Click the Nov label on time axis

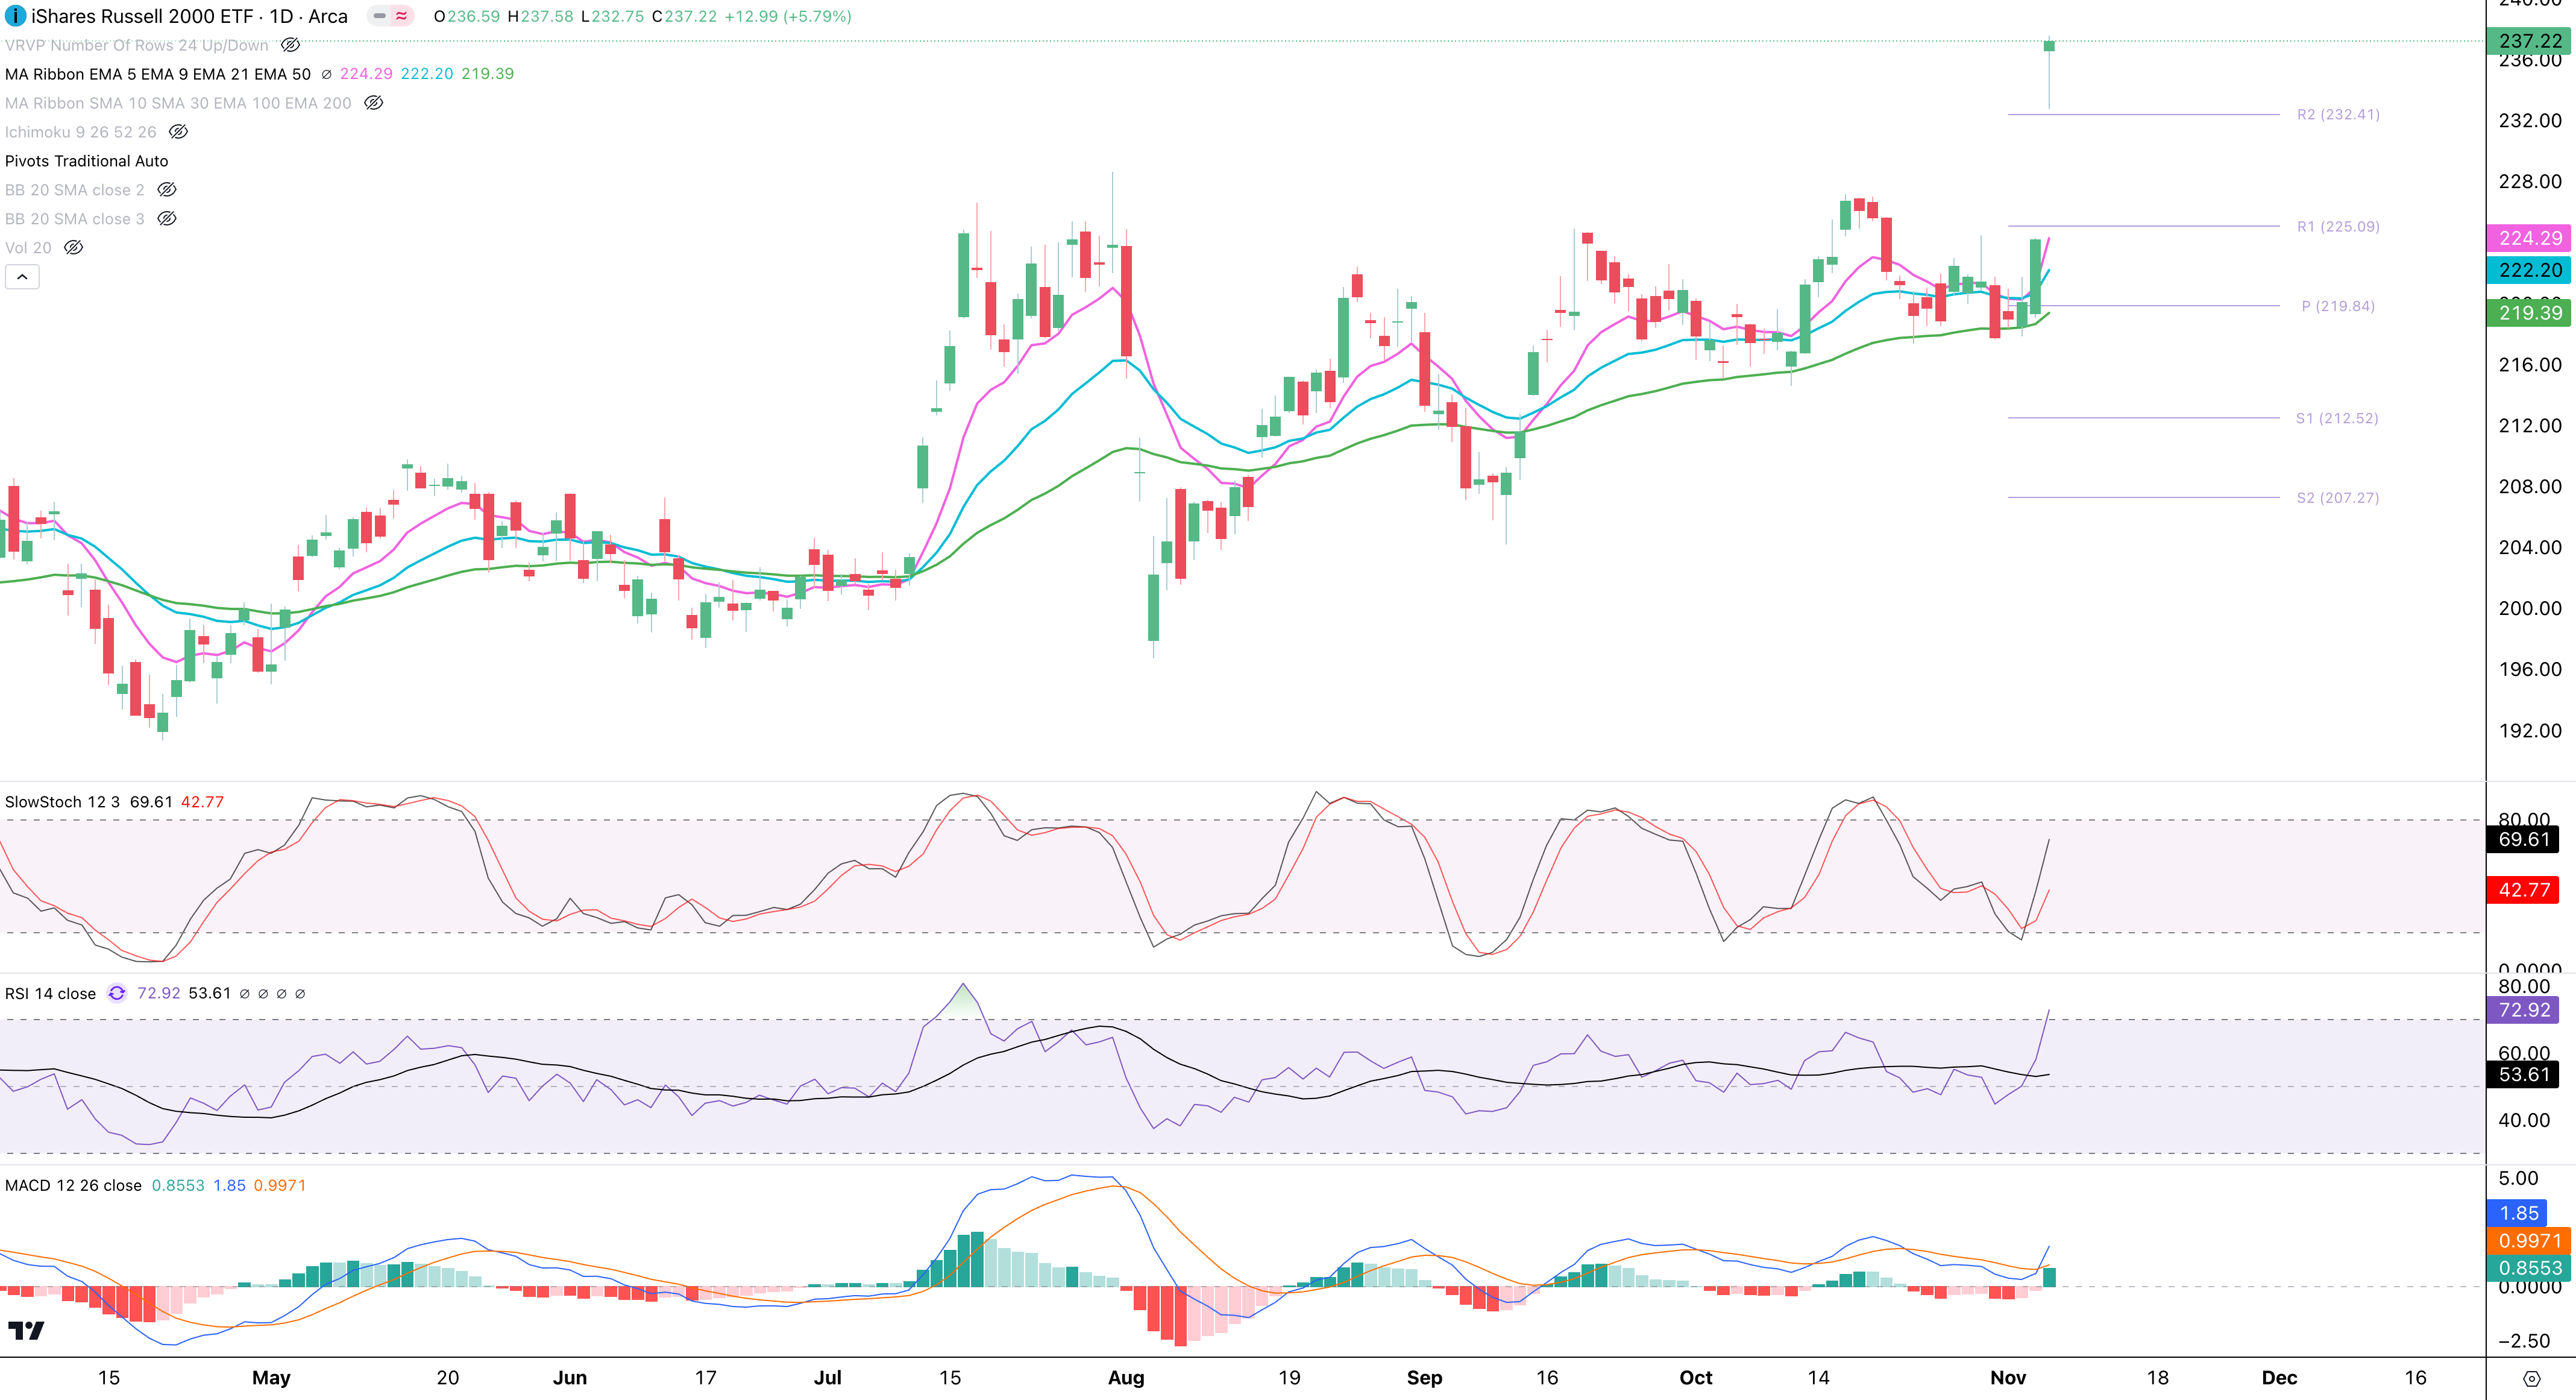click(2008, 1378)
